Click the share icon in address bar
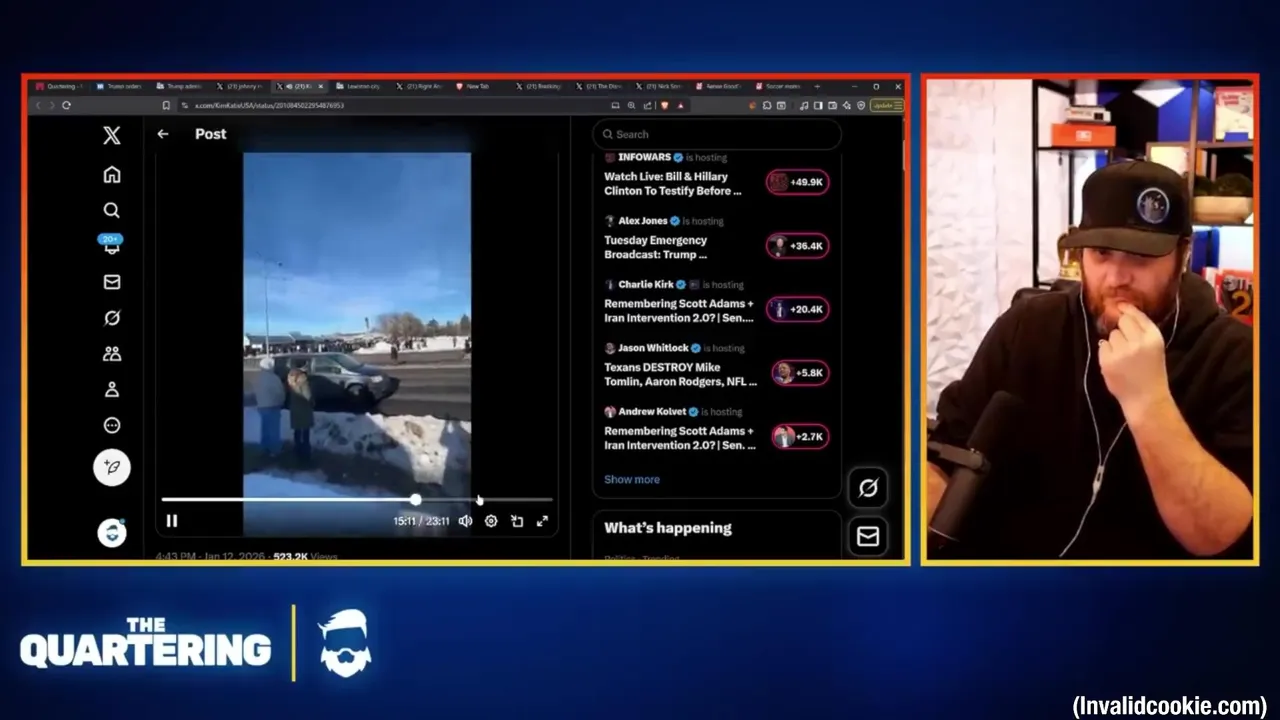The image size is (1280, 720). [x=648, y=105]
